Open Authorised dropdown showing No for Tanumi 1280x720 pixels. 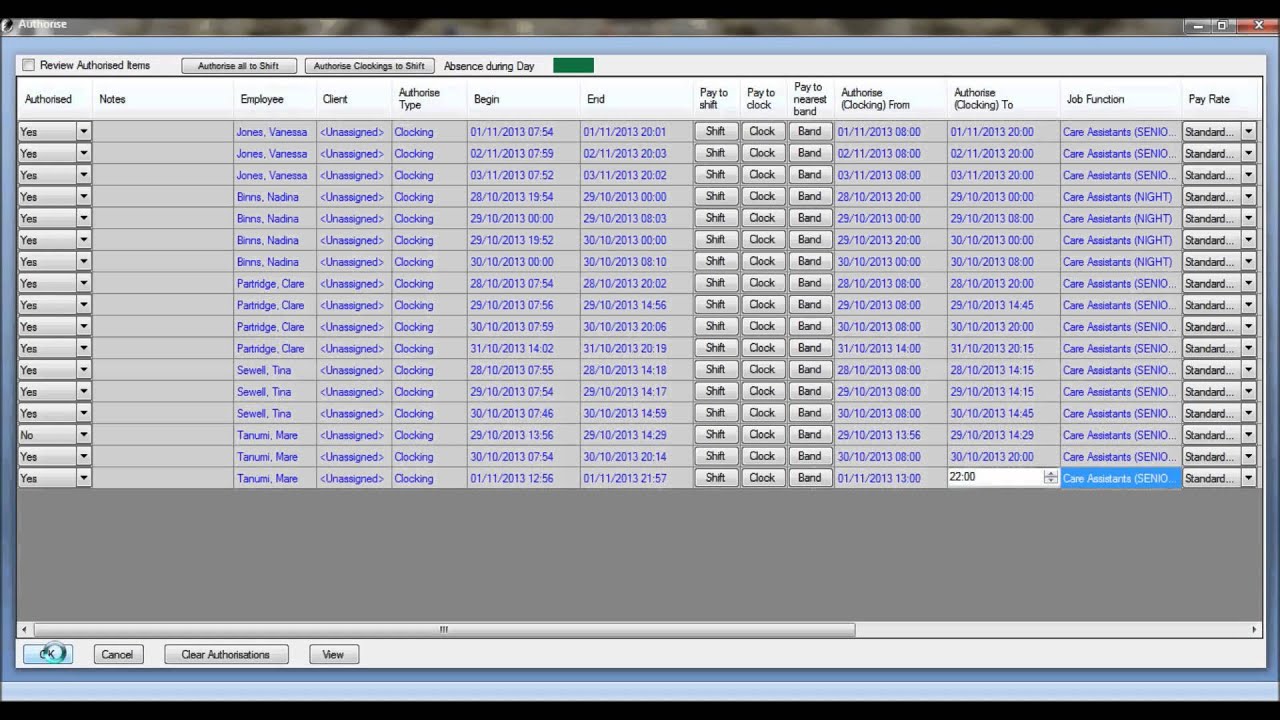84,434
